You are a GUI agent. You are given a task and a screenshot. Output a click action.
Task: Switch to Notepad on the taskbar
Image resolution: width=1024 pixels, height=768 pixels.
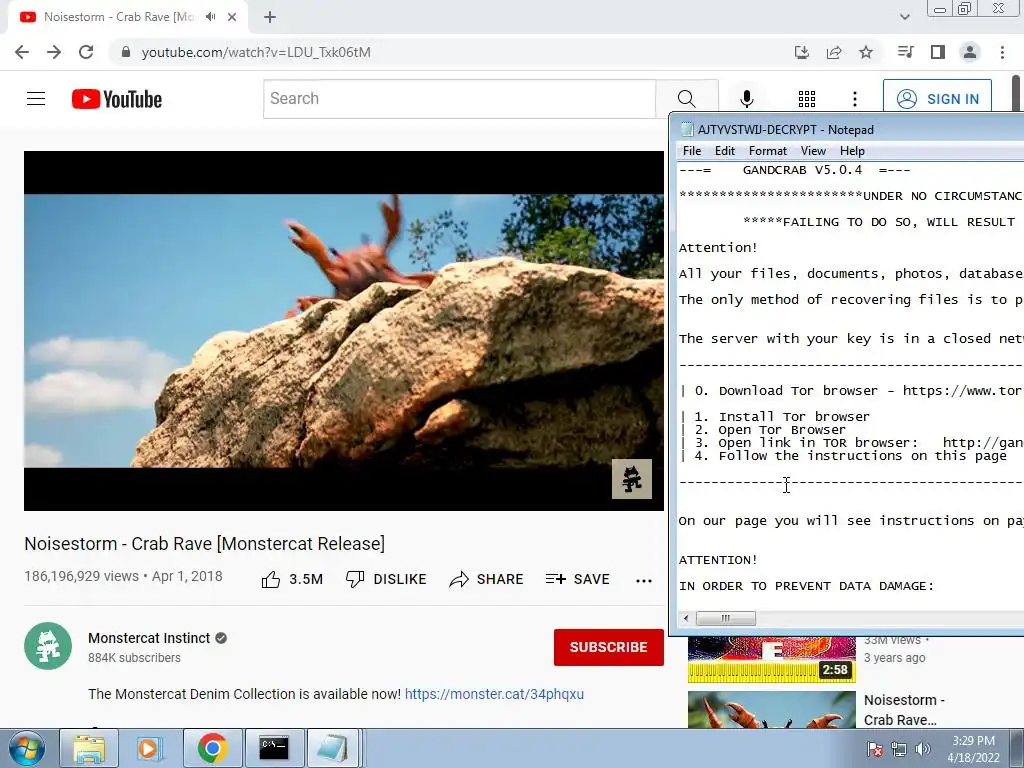pyautogui.click(x=333, y=748)
